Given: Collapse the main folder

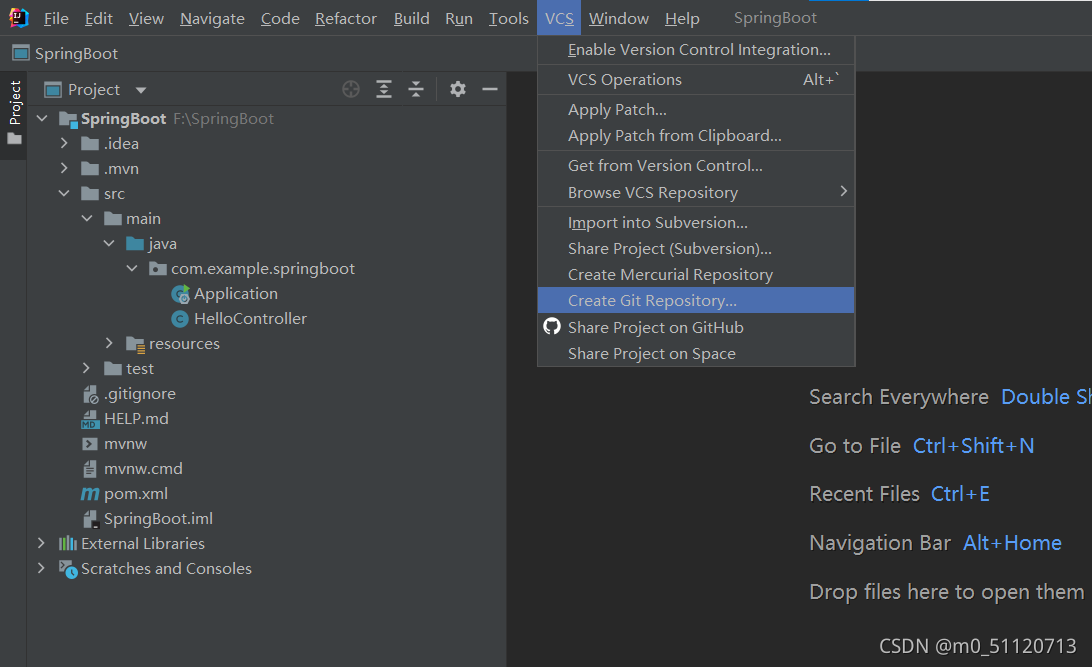Looking at the screenshot, I should pos(87,219).
